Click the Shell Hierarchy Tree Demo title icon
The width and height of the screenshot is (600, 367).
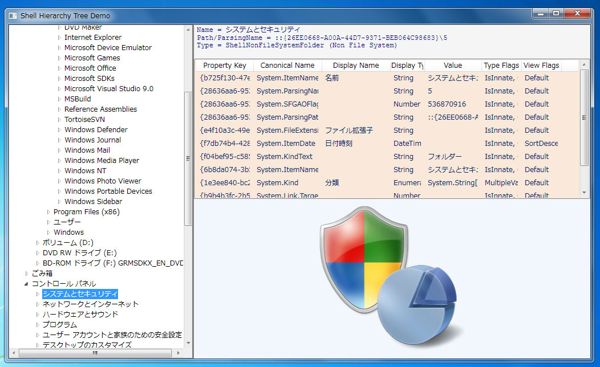pos(13,16)
